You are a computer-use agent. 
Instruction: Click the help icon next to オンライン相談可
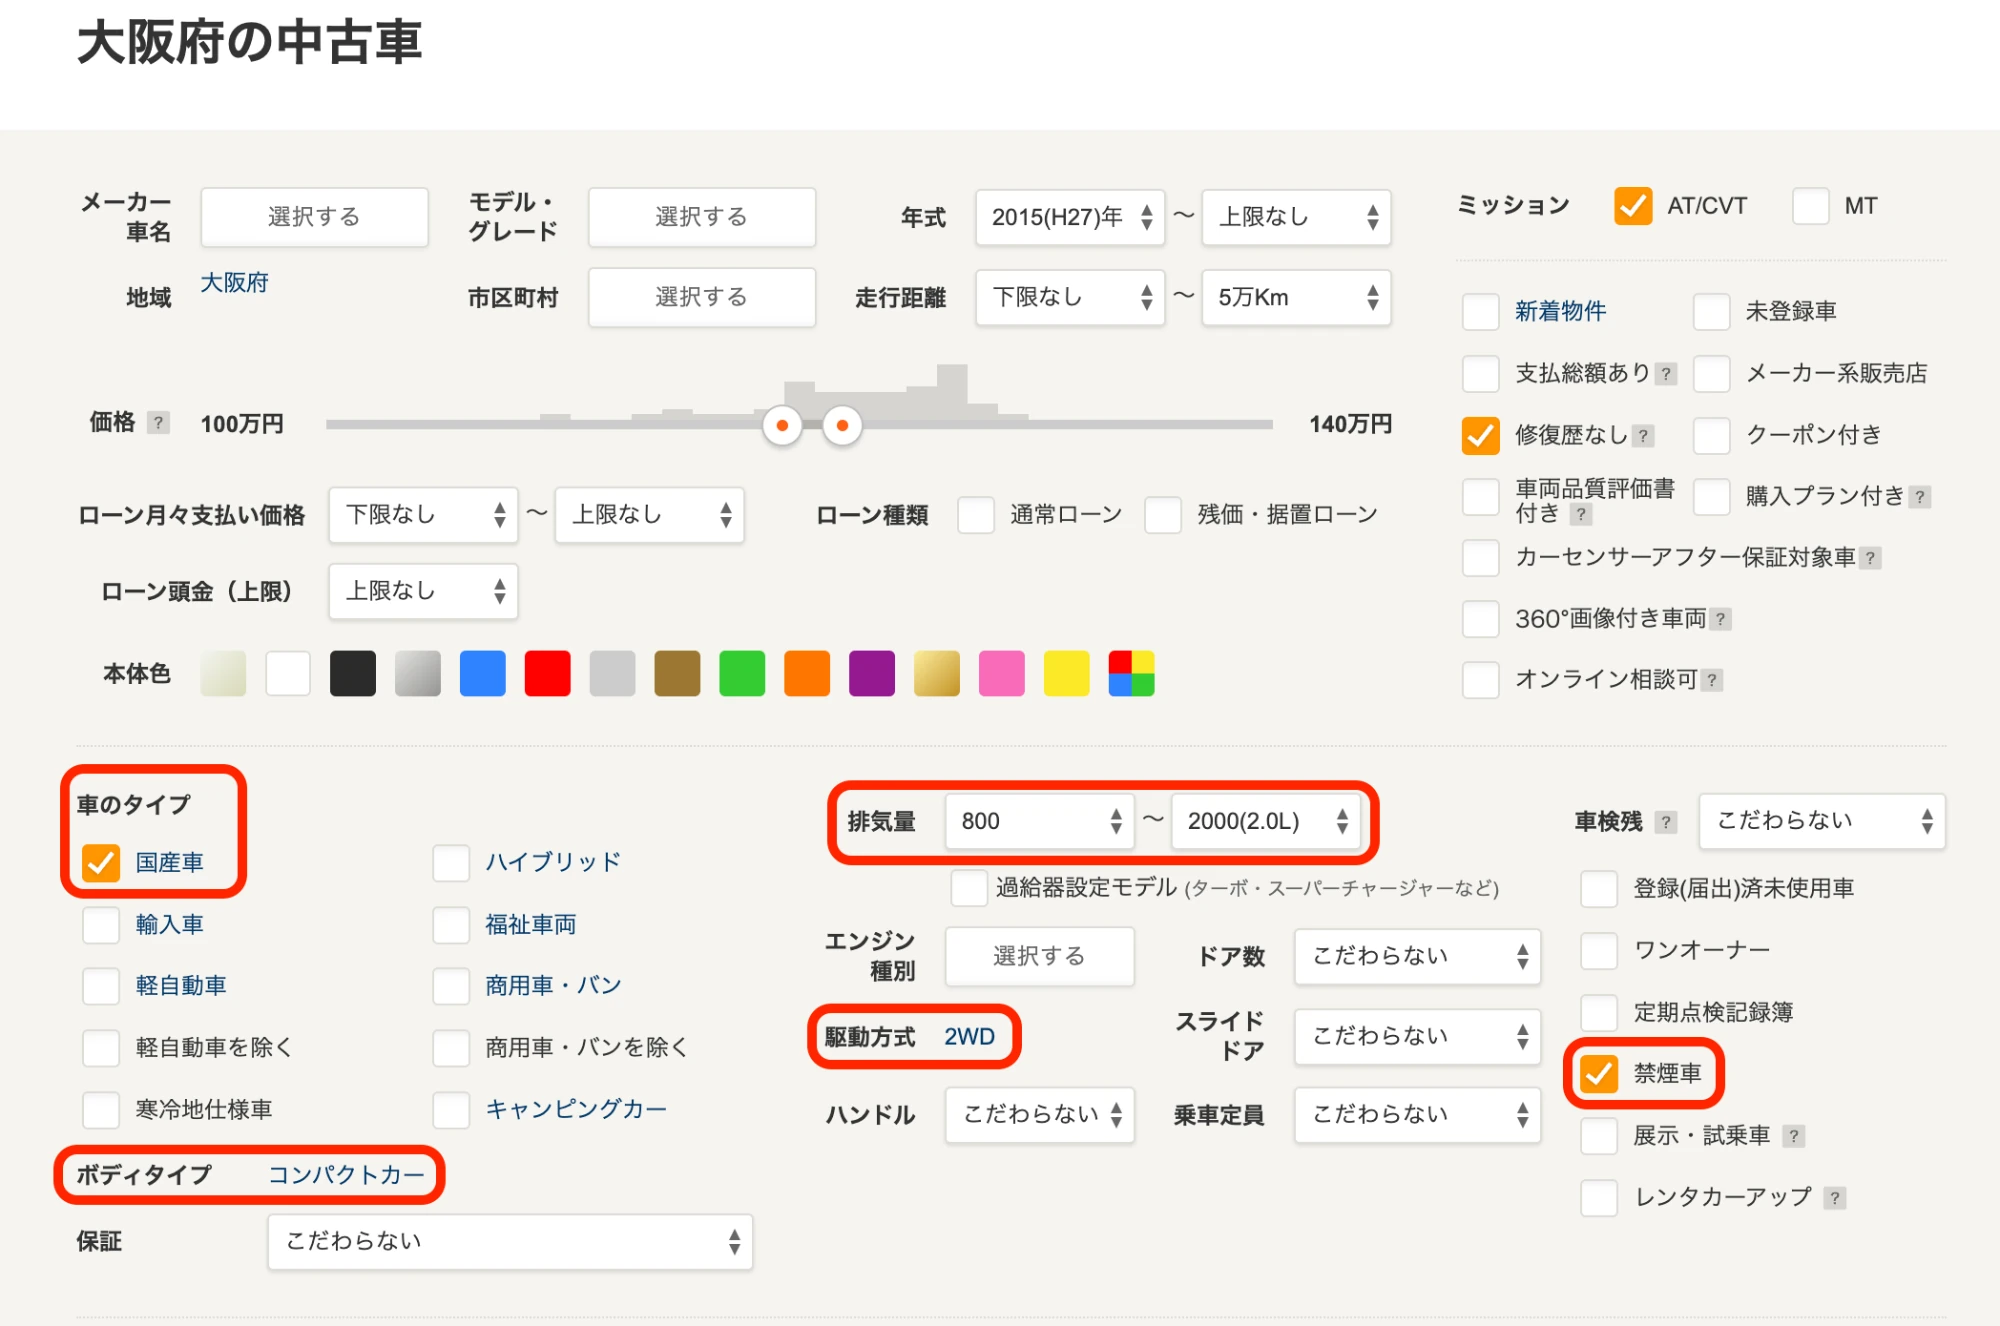(1712, 681)
